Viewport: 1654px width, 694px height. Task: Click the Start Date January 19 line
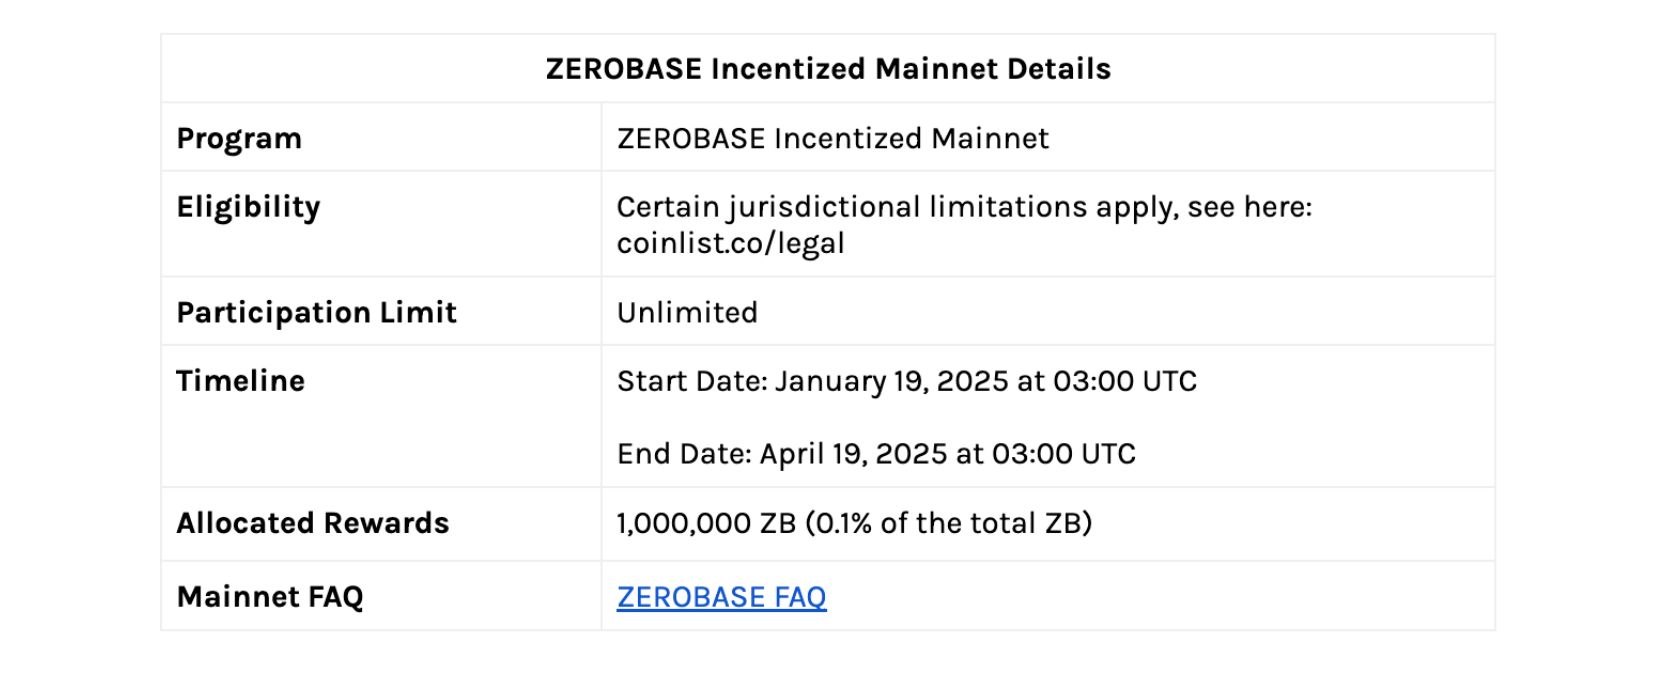click(907, 381)
